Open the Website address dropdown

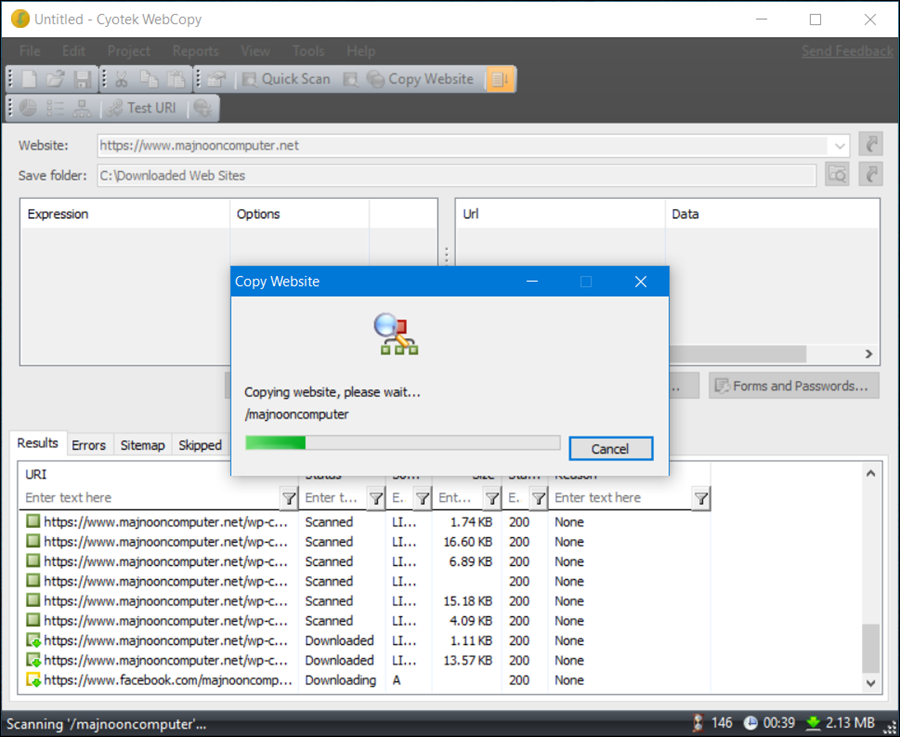pyautogui.click(x=840, y=145)
